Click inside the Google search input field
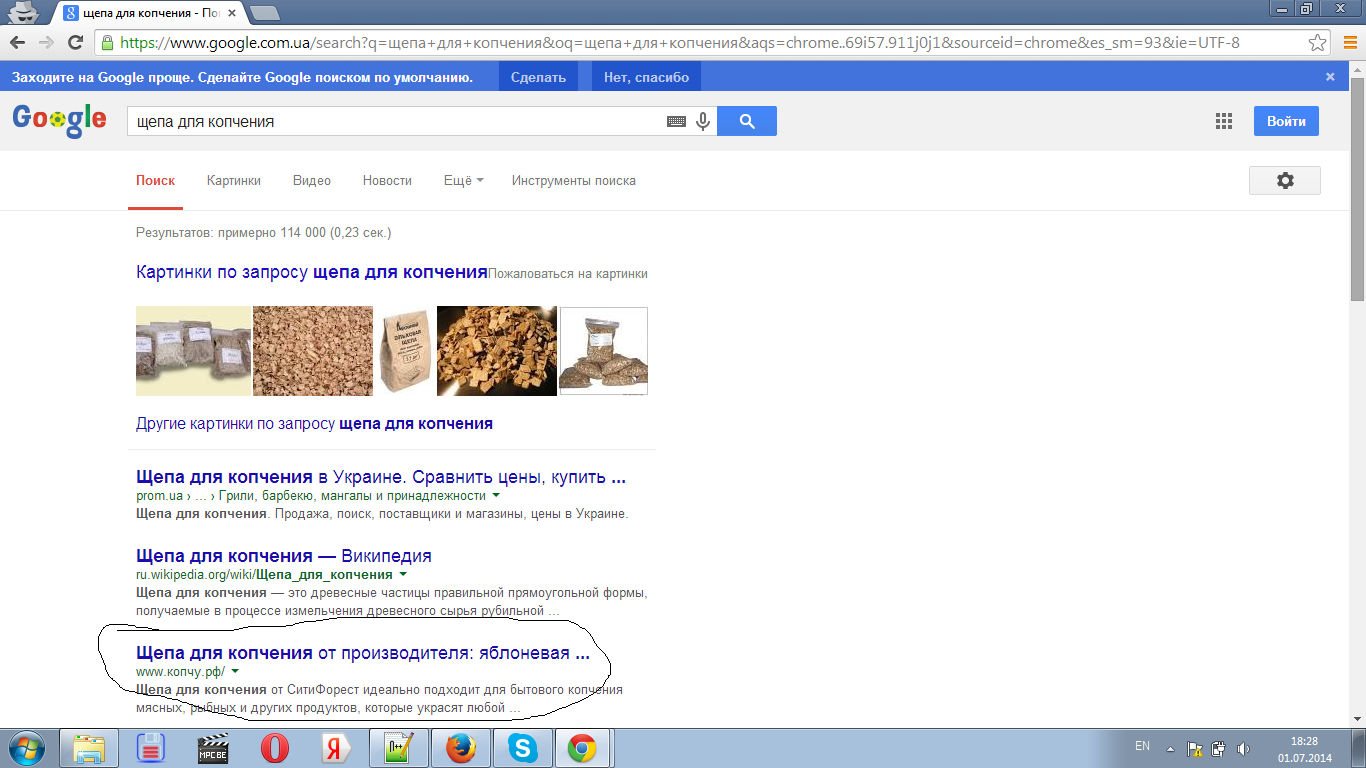The height and width of the screenshot is (768, 1366). pyautogui.click(x=397, y=121)
